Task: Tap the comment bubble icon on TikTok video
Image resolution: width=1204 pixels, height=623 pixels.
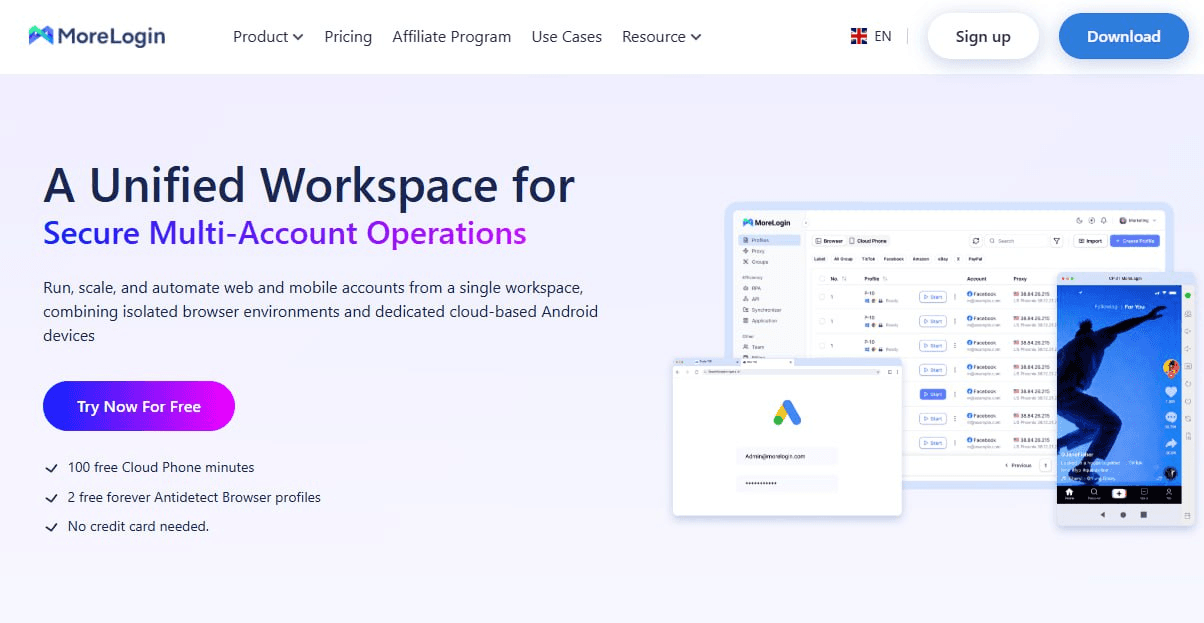Action: click(x=1171, y=417)
